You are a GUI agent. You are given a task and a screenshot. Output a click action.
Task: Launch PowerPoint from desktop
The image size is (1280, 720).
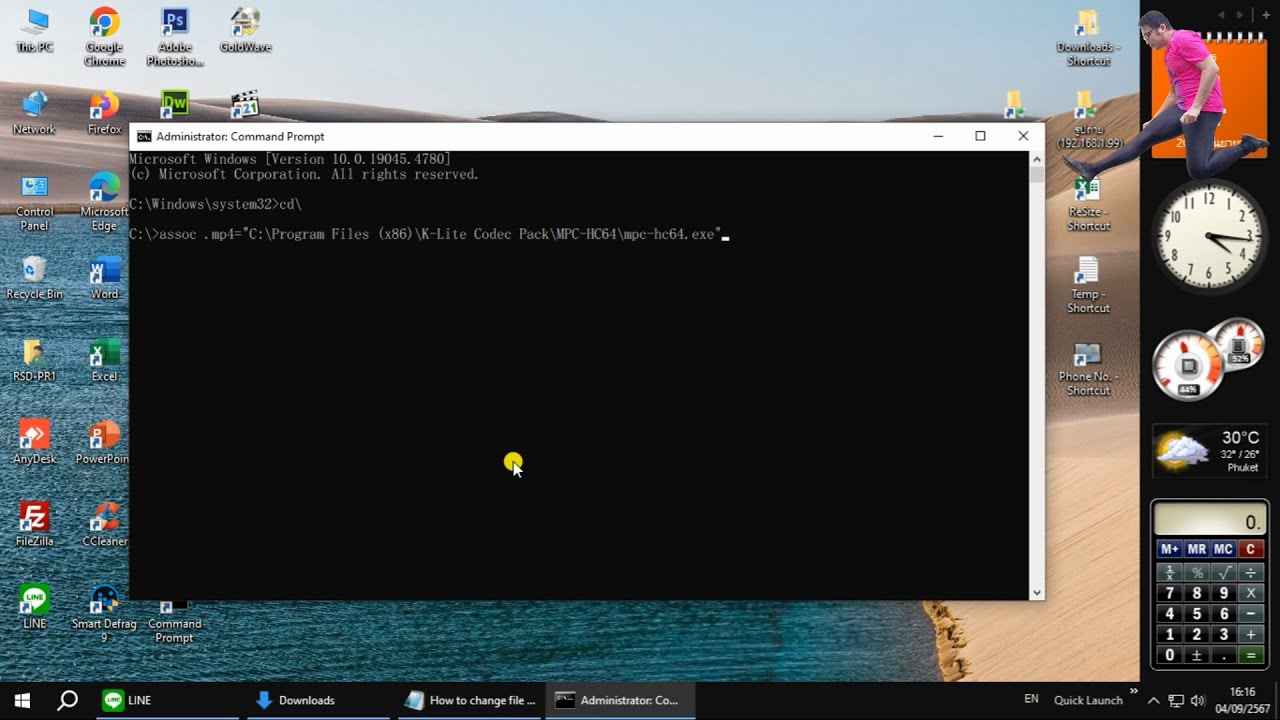click(x=104, y=442)
